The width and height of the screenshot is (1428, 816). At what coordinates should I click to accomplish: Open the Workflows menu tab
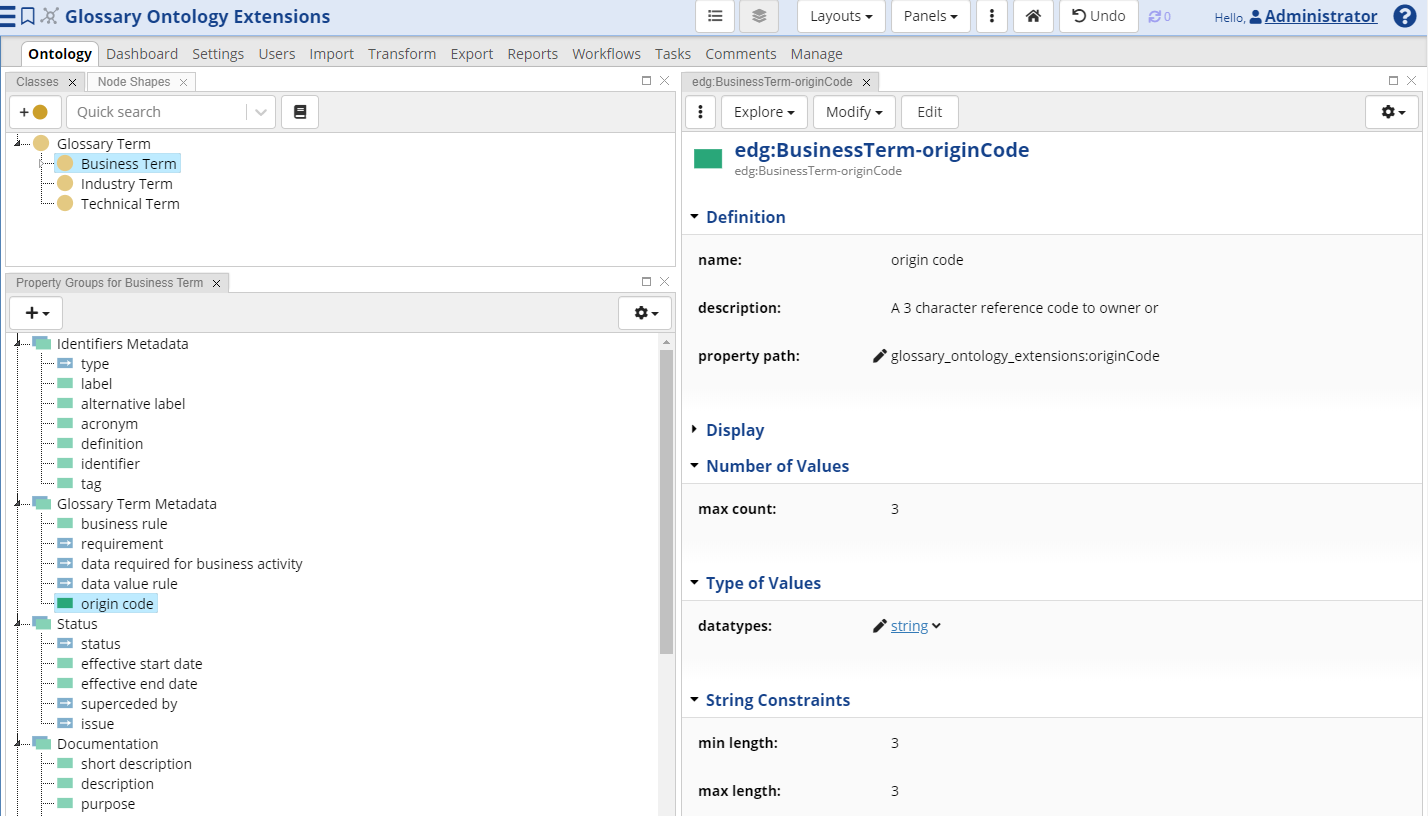606,54
